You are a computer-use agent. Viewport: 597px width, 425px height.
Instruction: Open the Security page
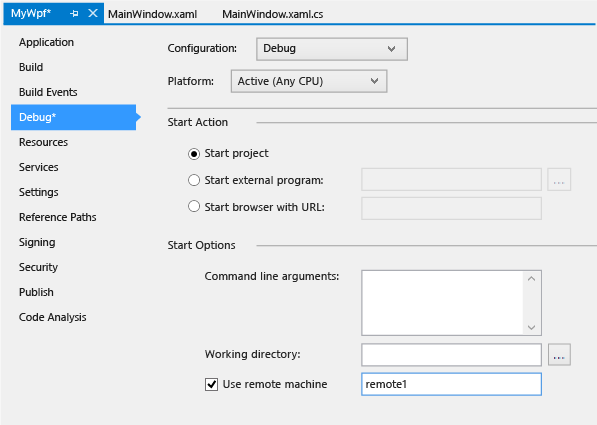[38, 267]
